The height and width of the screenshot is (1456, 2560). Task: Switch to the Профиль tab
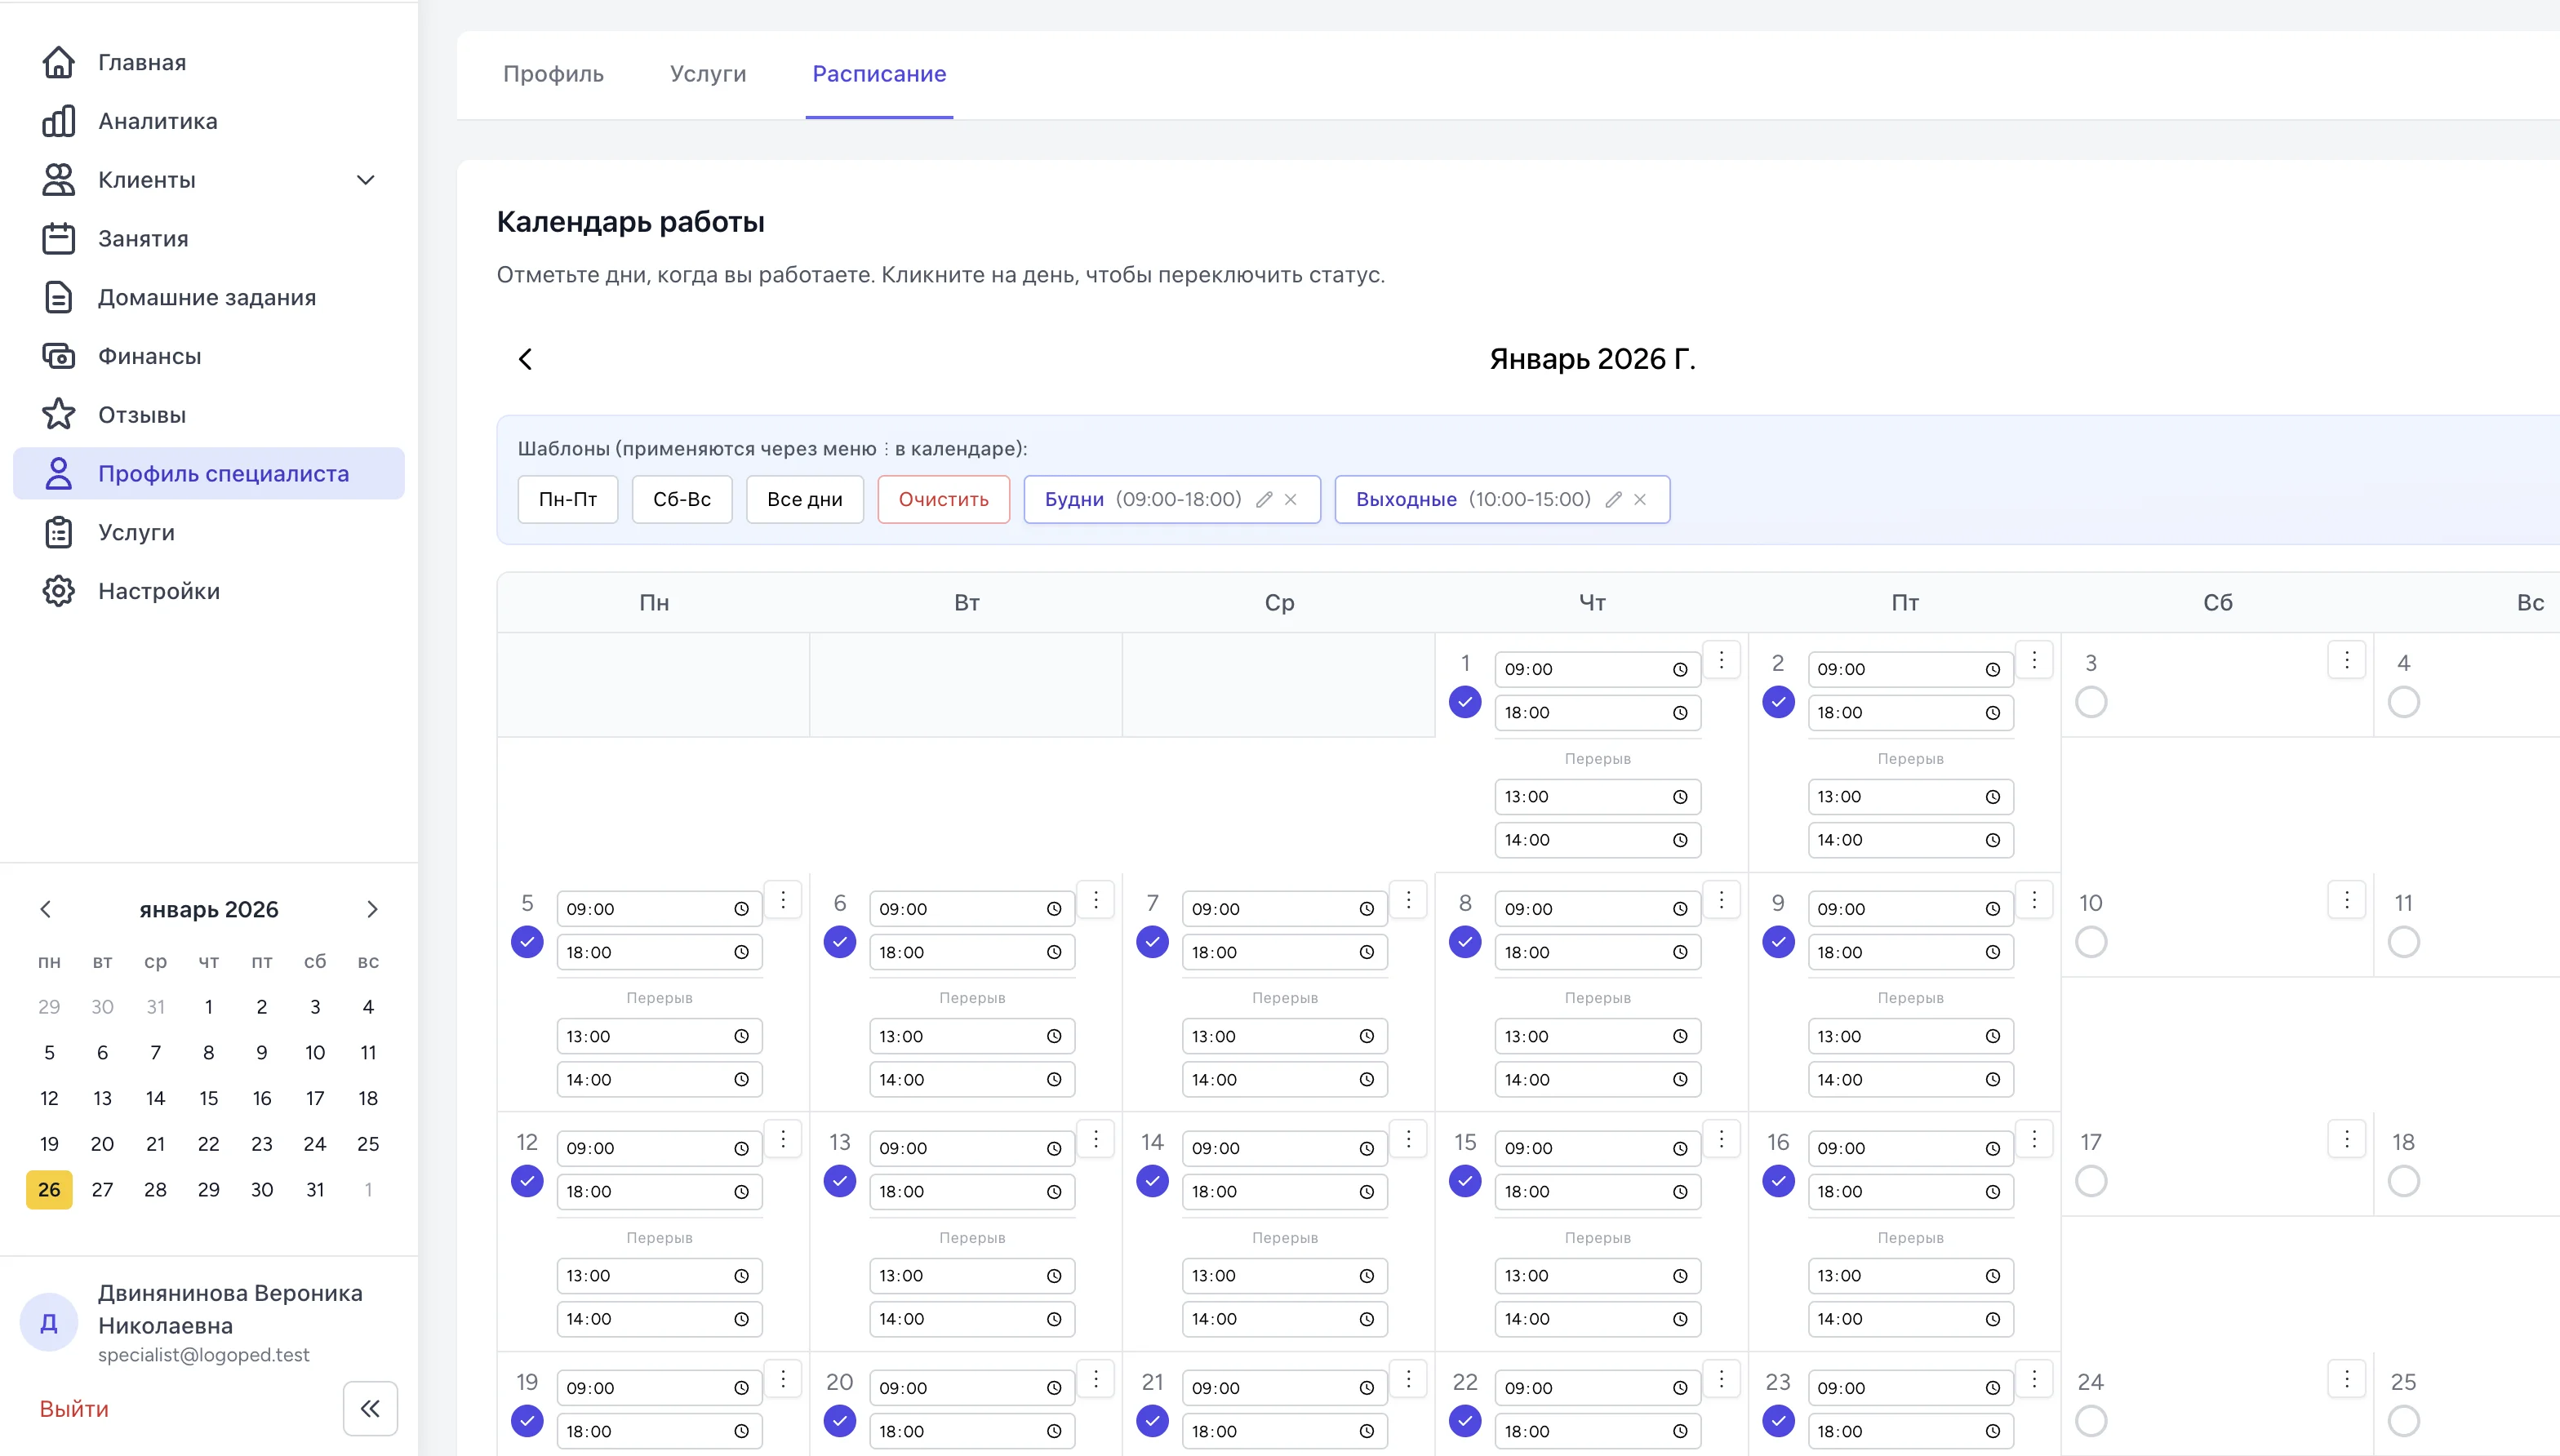coord(553,74)
